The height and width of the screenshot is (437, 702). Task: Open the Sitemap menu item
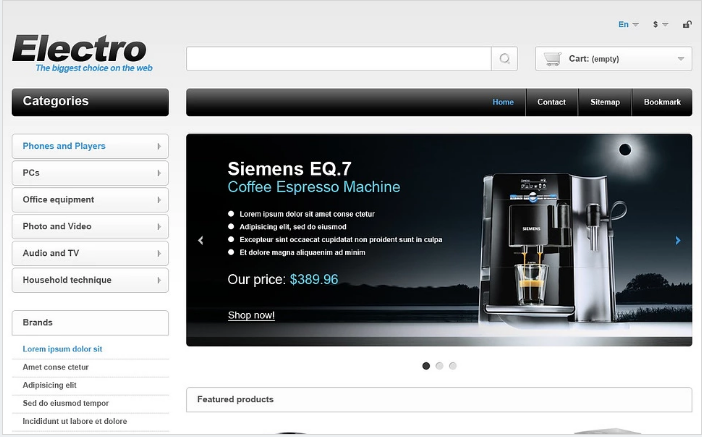605,102
